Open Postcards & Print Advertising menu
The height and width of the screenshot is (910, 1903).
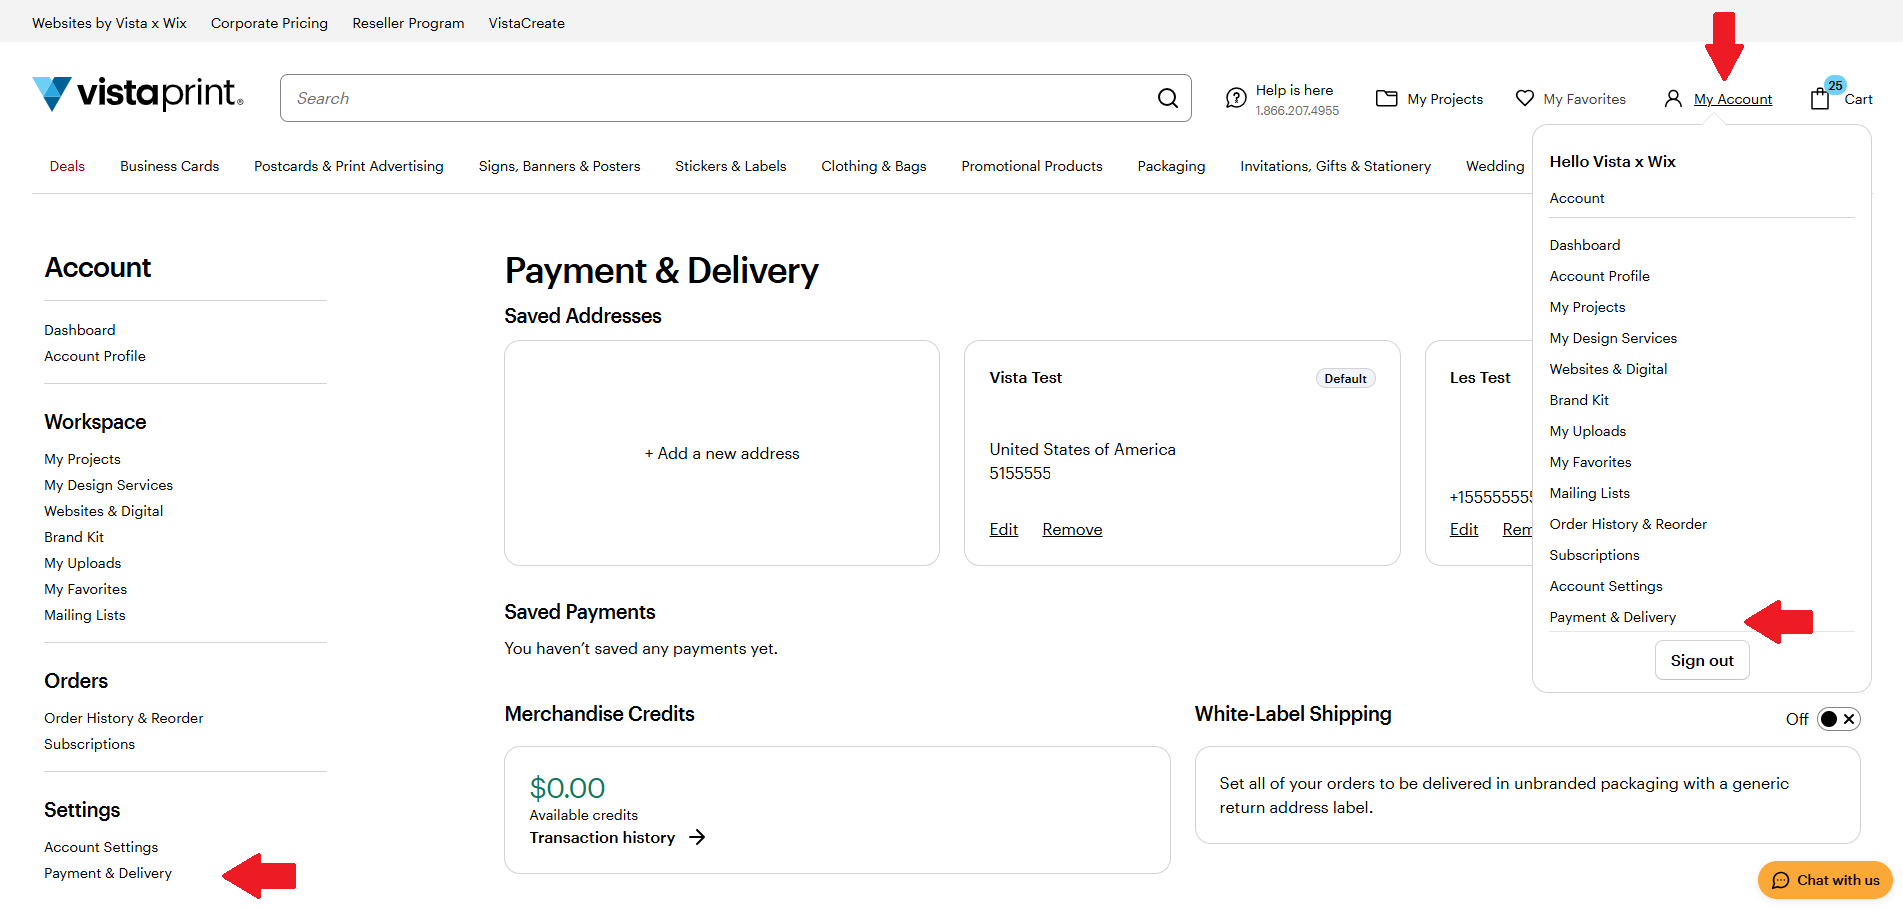[x=348, y=166]
